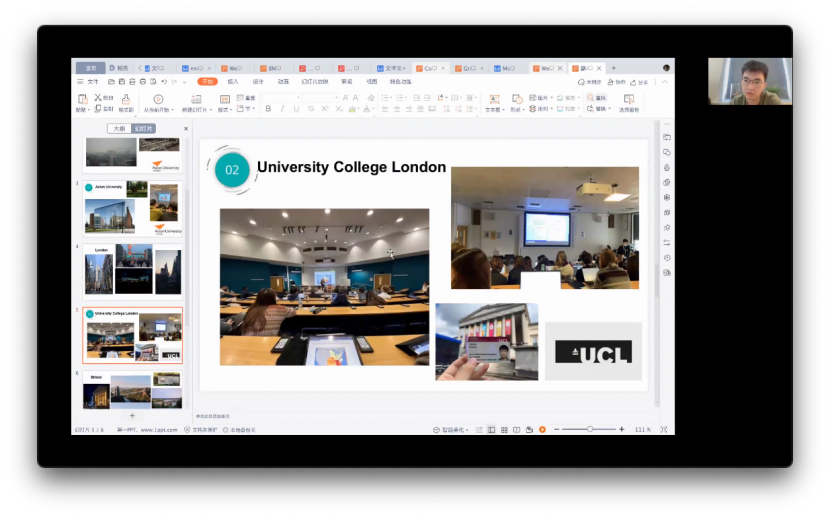Click the Reset slide icon
The height and width of the screenshot is (517, 830).
(x=240, y=97)
